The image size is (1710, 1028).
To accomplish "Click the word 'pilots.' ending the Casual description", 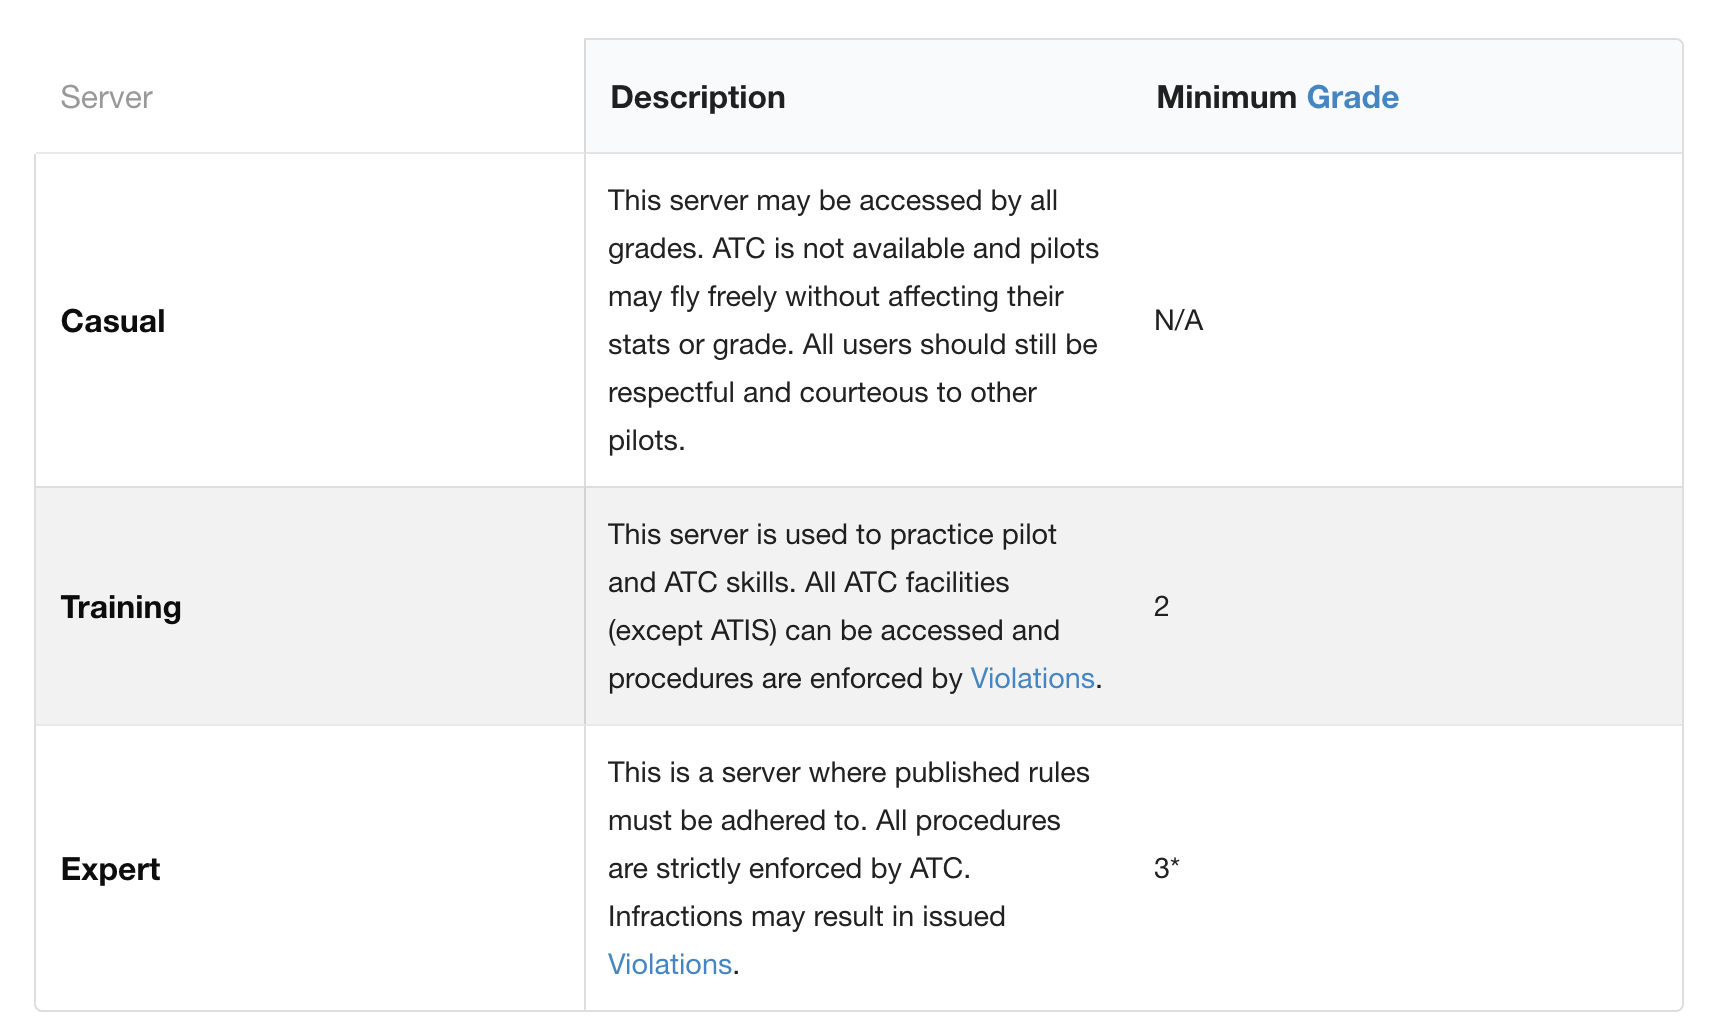I will pos(646,440).
